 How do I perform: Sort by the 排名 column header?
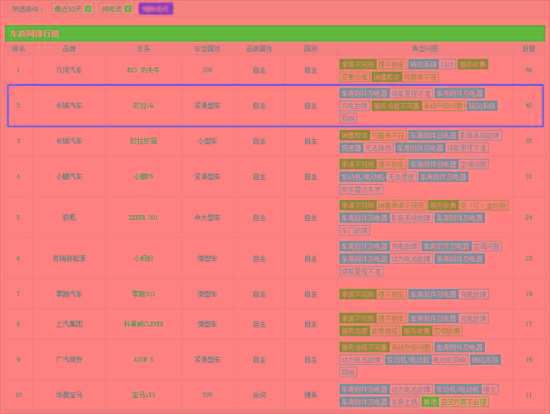point(18,49)
